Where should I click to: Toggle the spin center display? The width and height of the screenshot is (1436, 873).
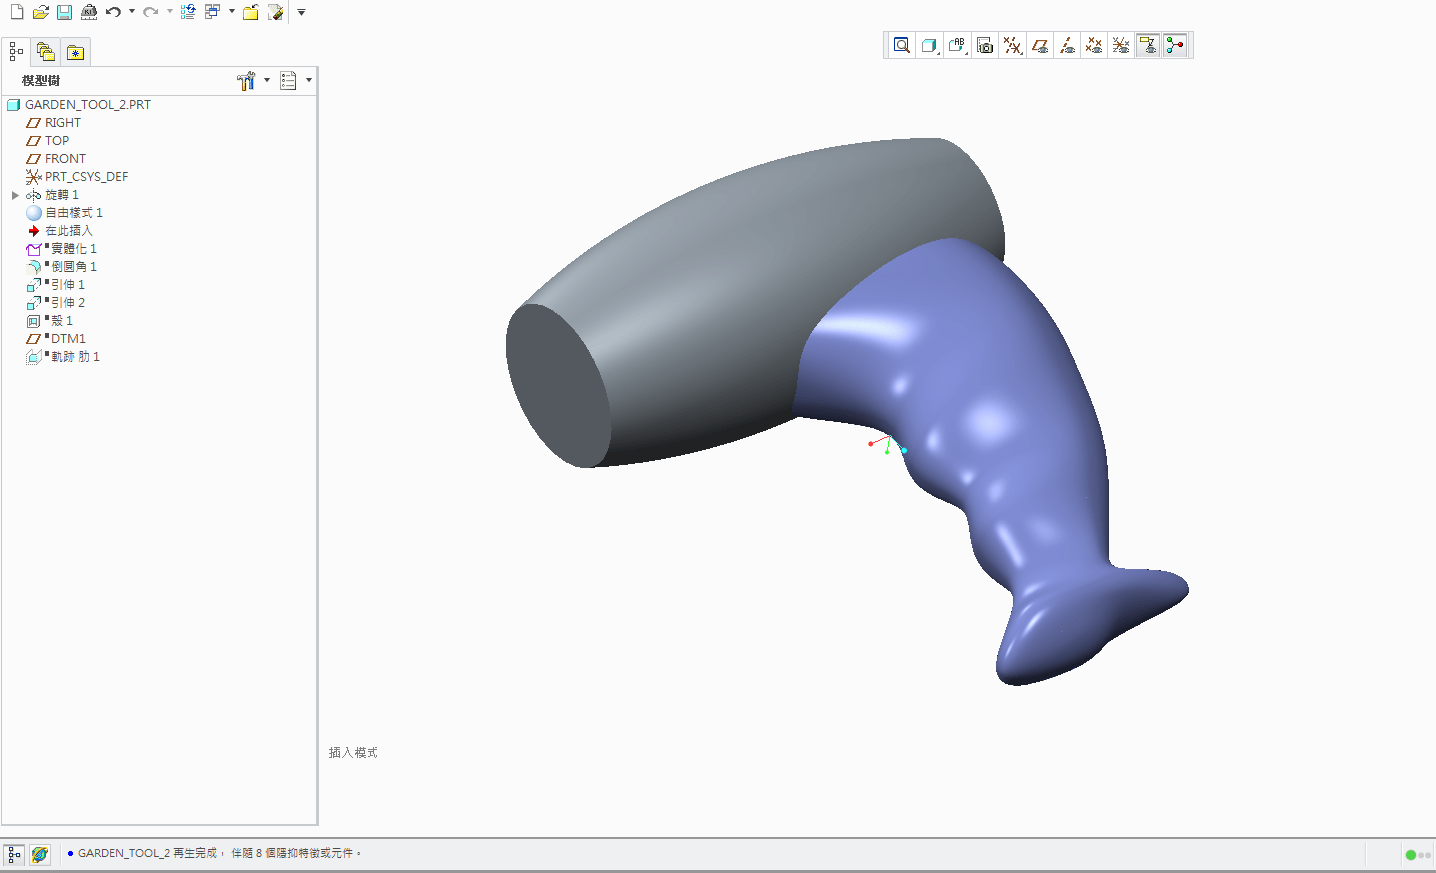tap(1175, 45)
